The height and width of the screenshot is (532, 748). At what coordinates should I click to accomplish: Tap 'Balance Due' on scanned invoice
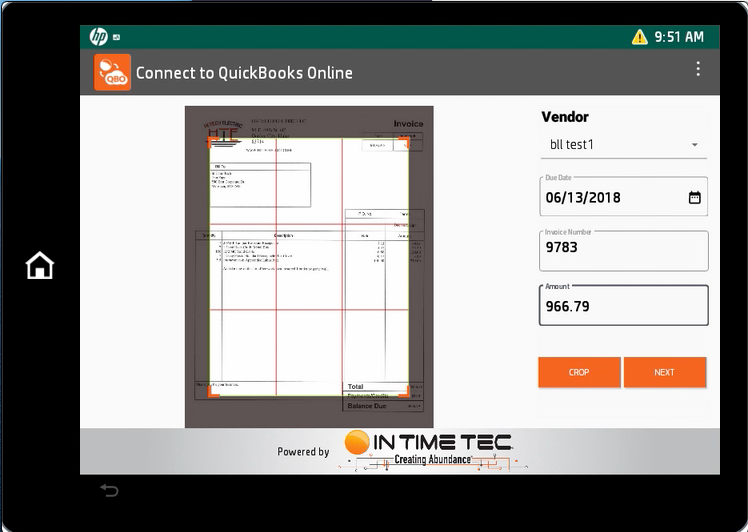(366, 406)
